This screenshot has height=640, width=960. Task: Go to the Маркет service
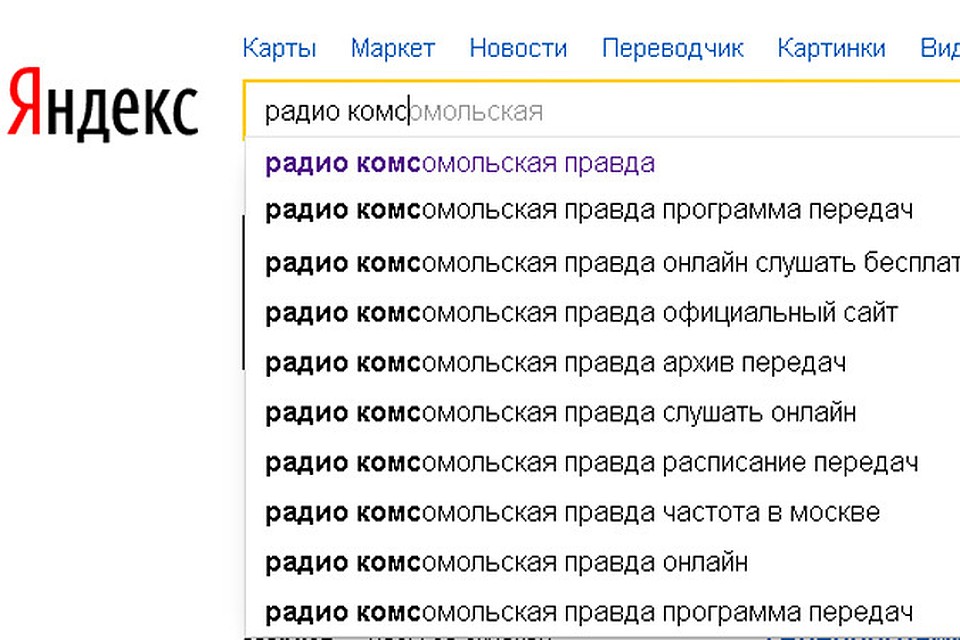coord(392,48)
